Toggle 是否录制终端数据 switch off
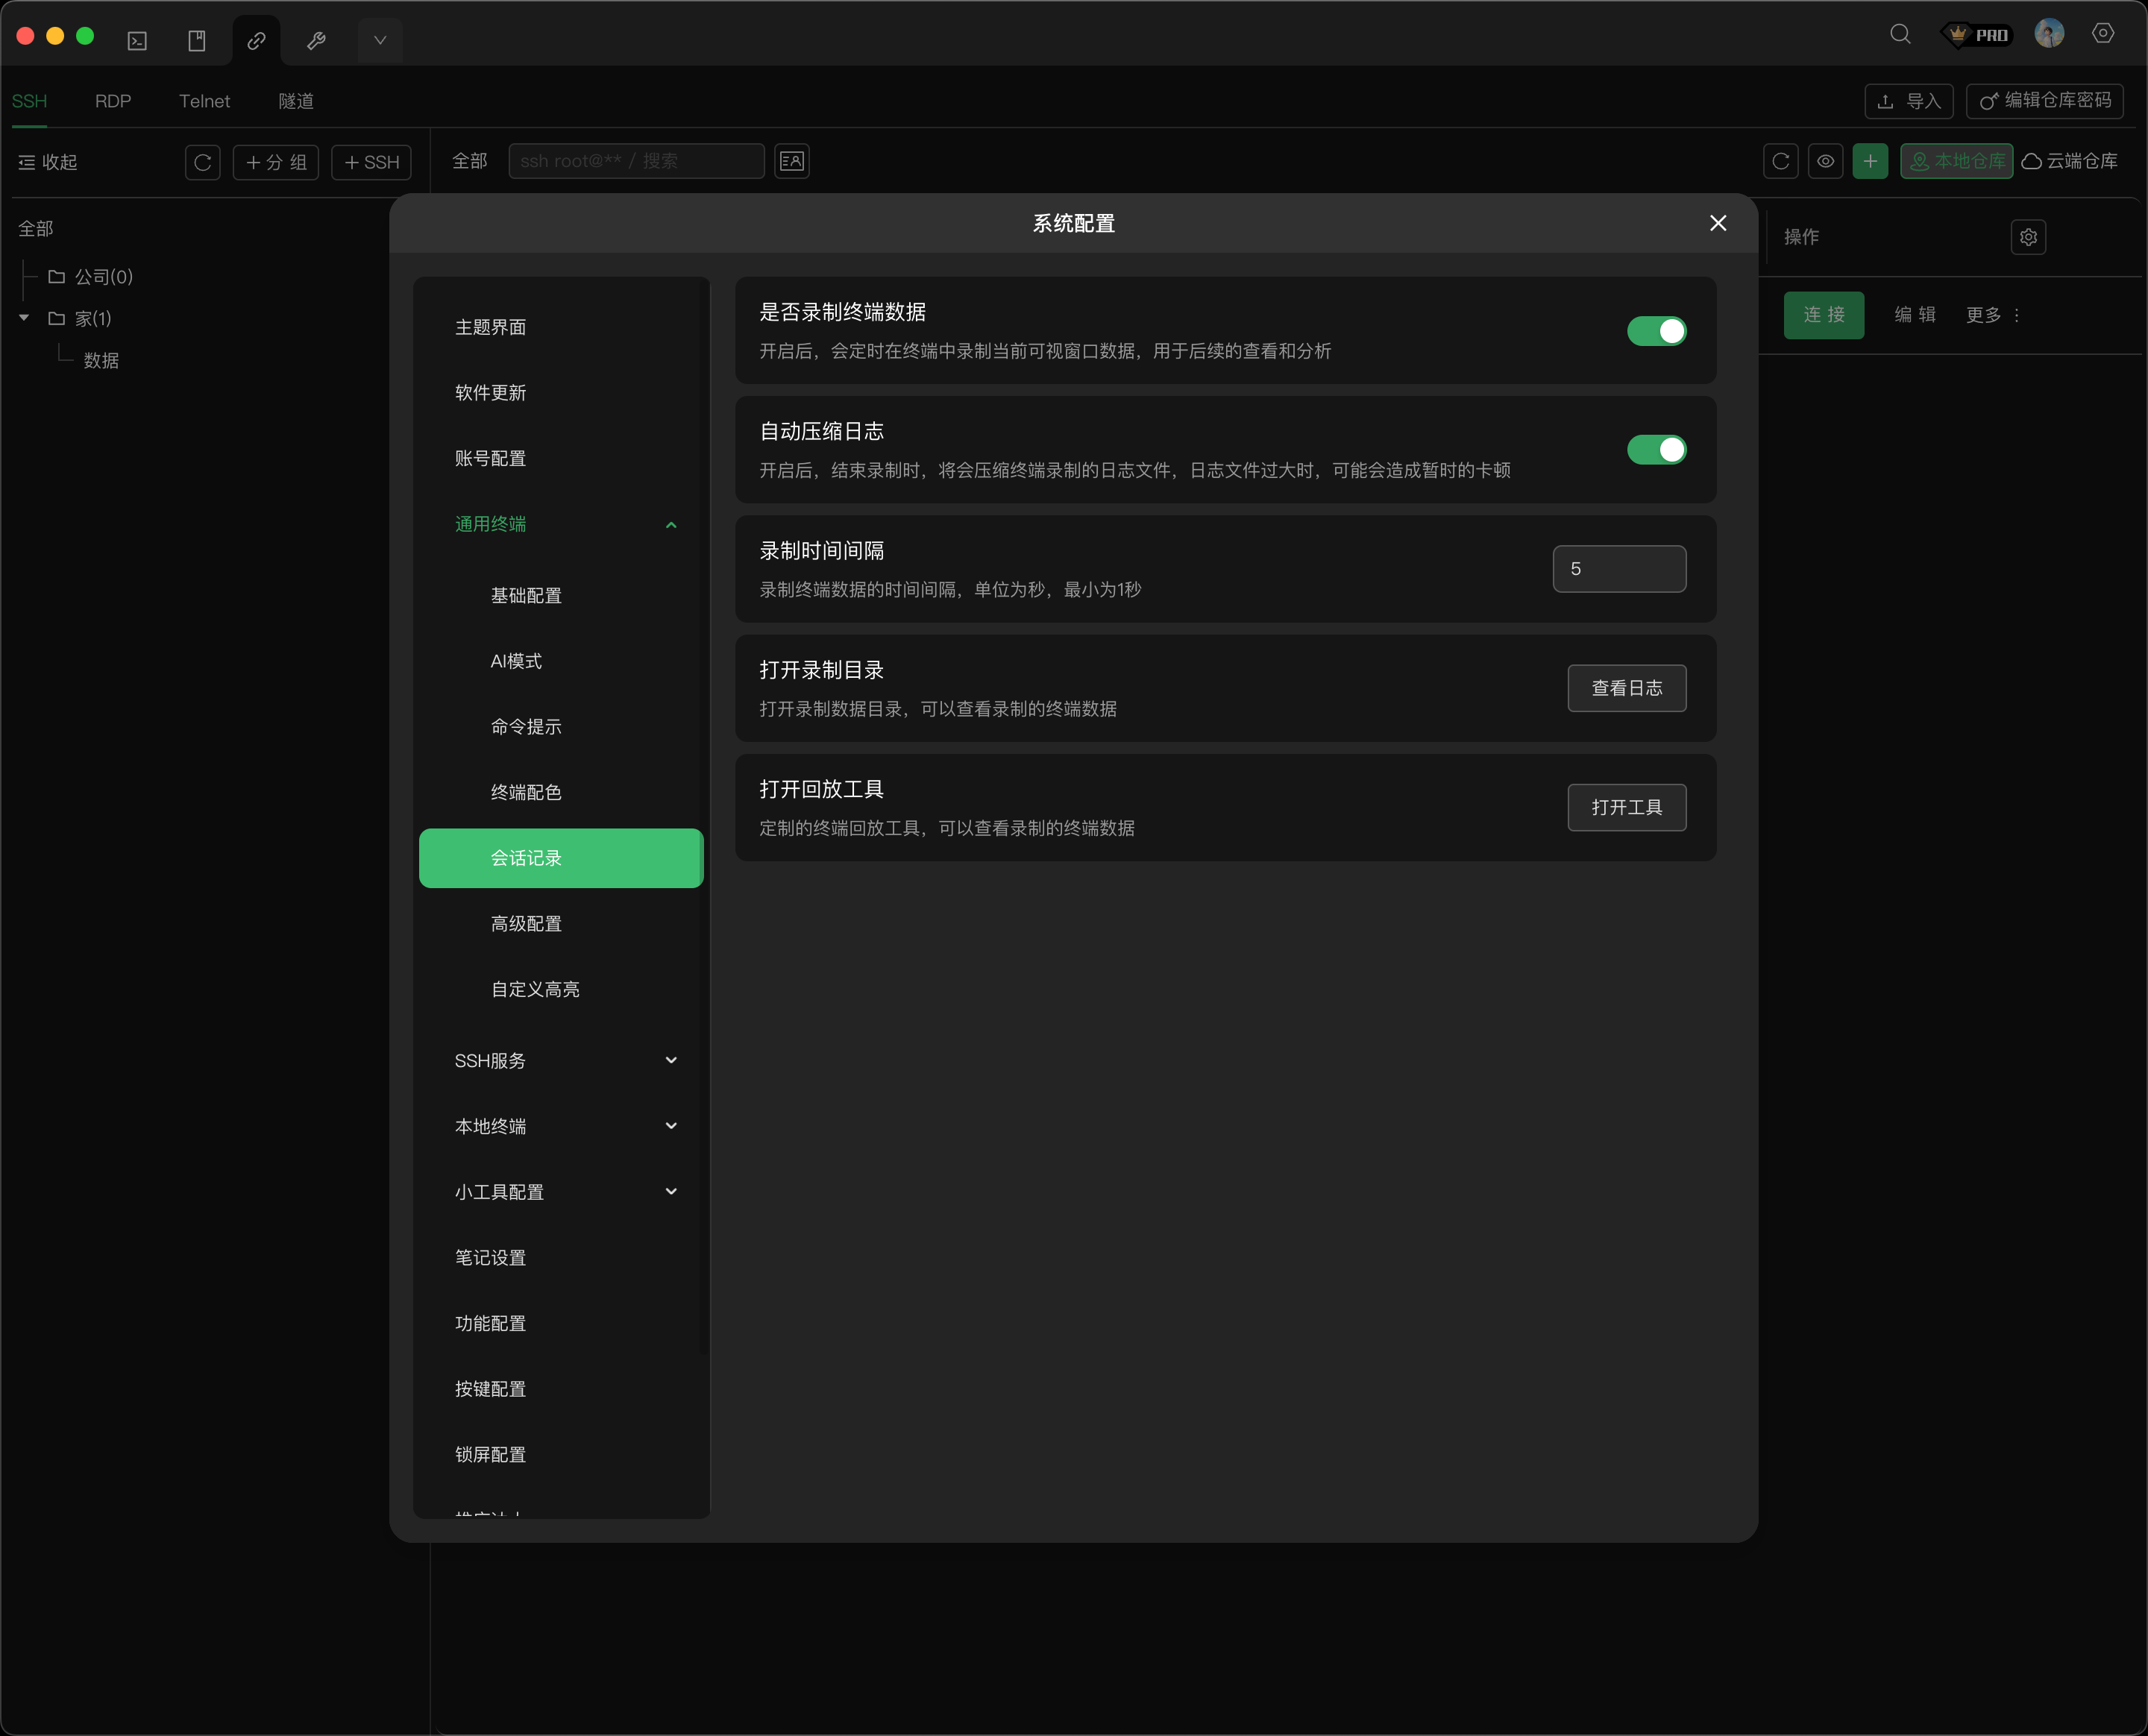The image size is (2148, 1736). coord(1656,331)
